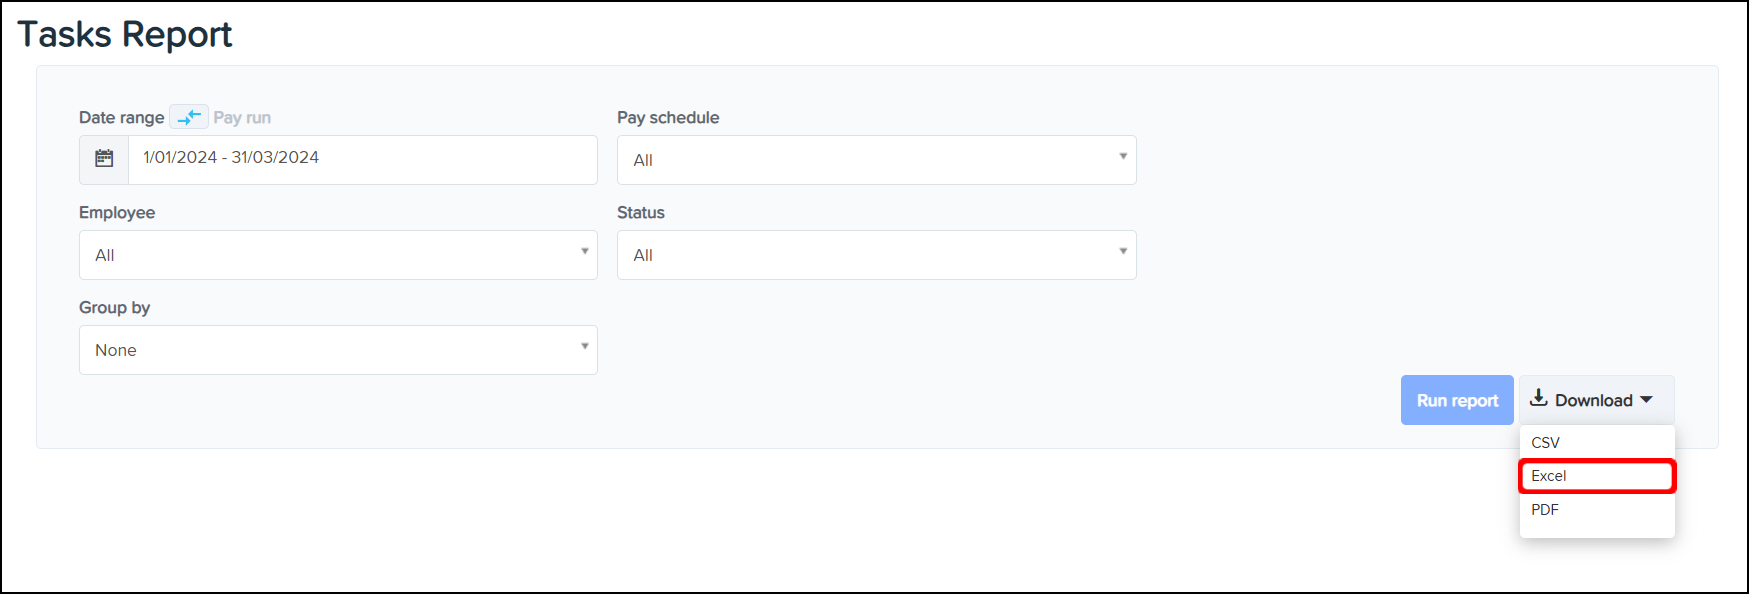Choose CSV from the Download menu
This screenshot has height=594, width=1749.
click(1545, 443)
